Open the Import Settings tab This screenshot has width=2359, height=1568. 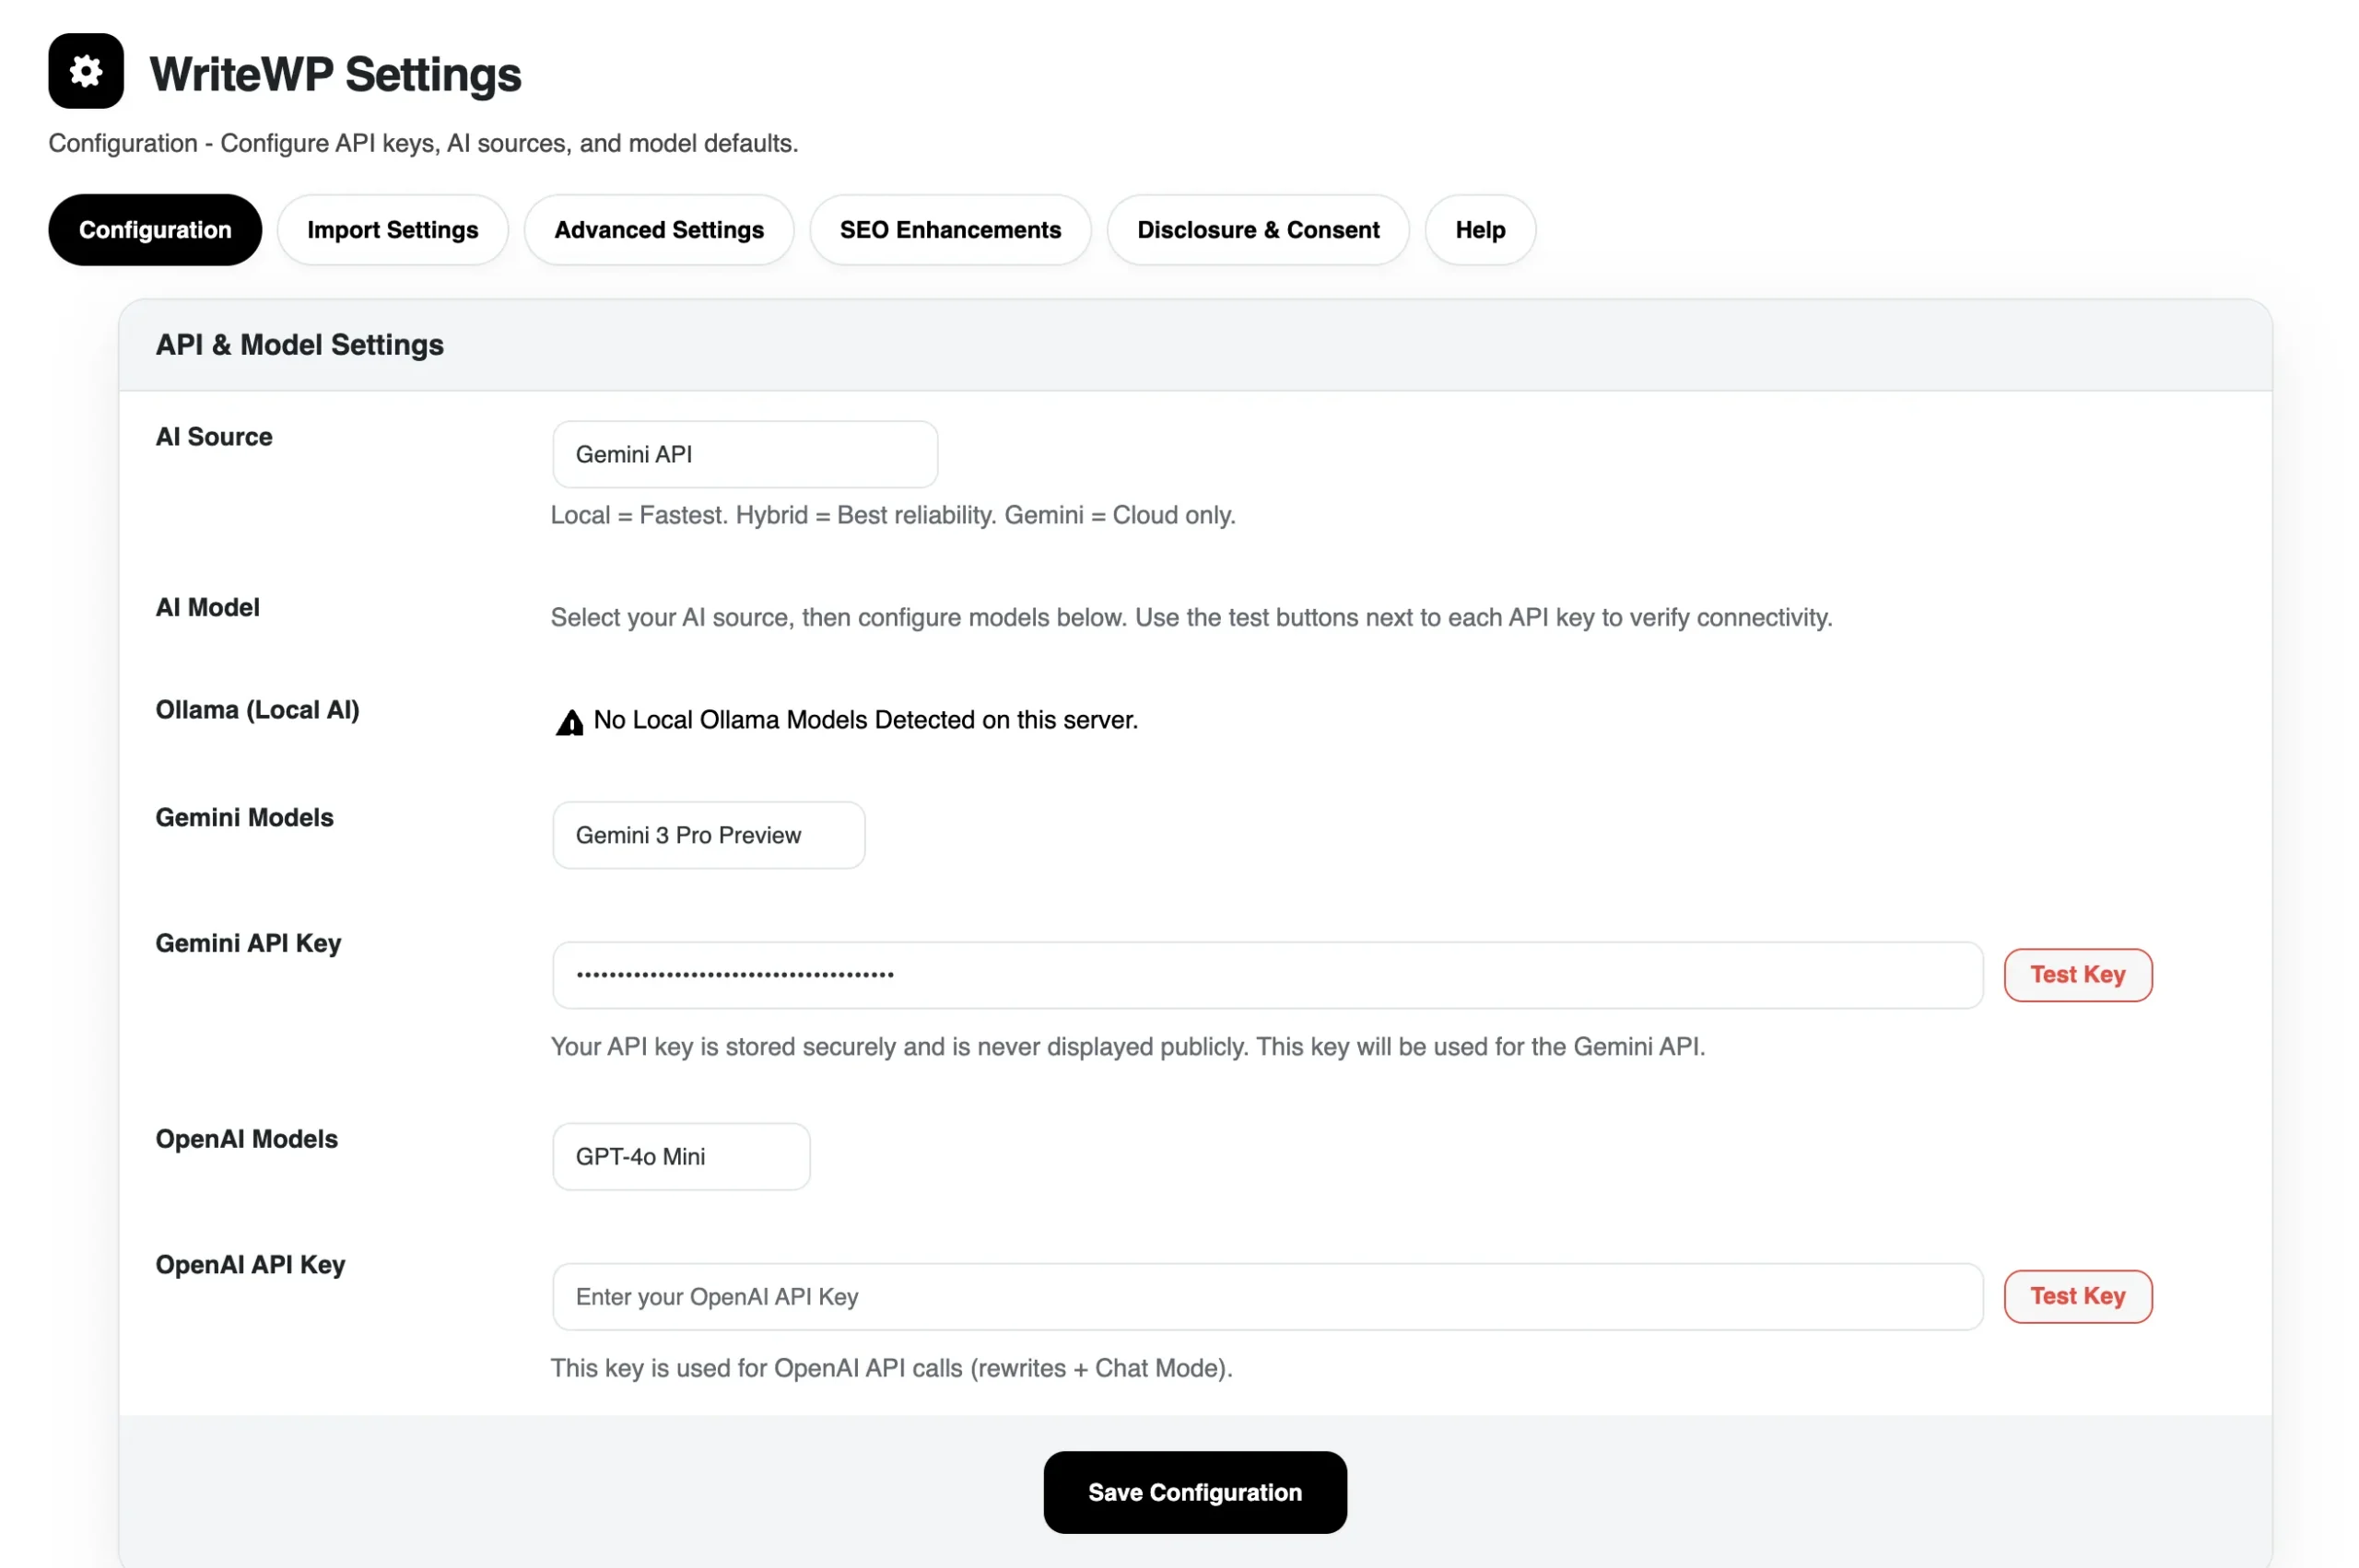click(392, 230)
